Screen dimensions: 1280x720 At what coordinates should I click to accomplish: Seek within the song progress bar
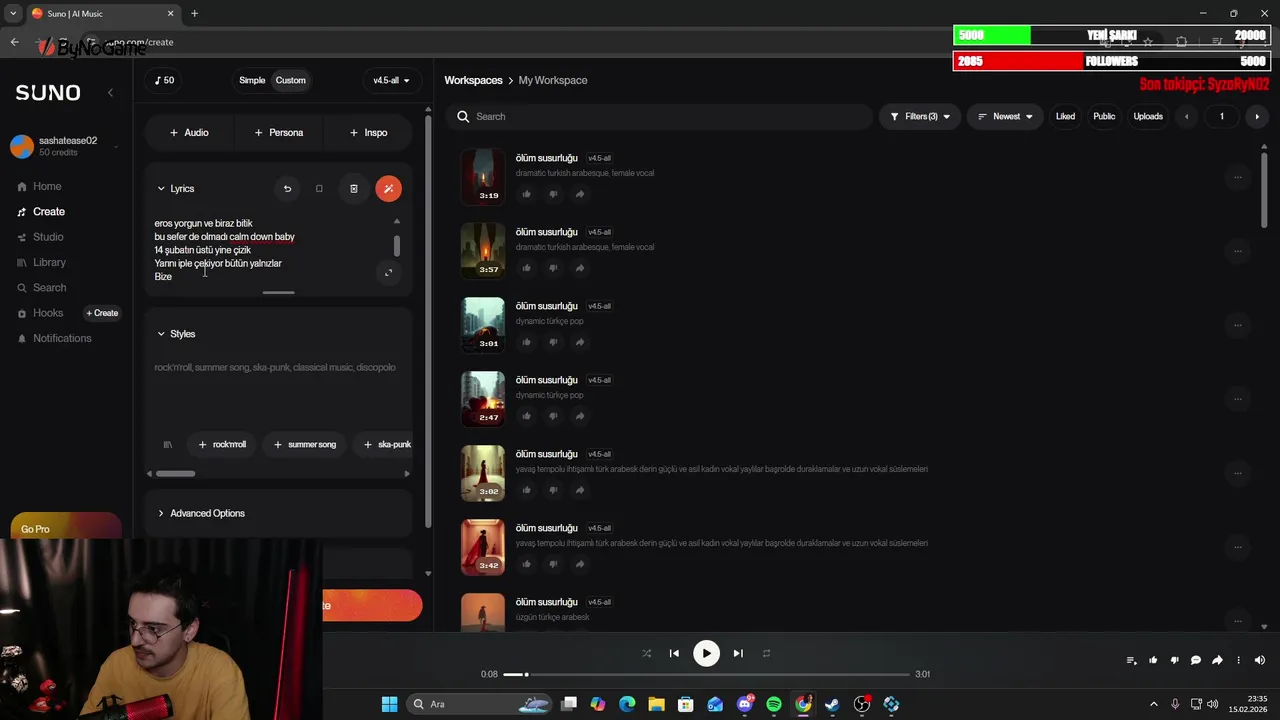(706, 674)
